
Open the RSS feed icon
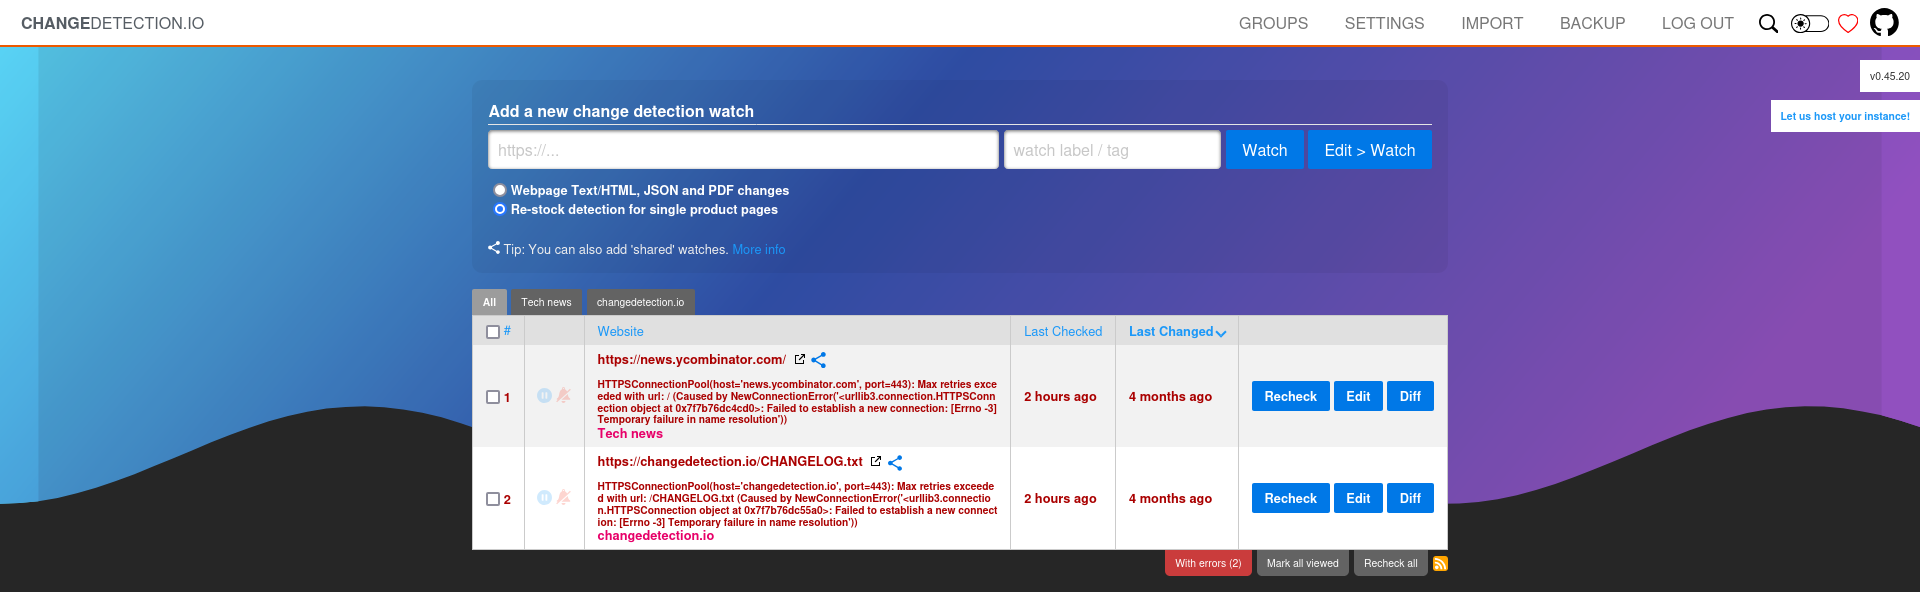[x=1440, y=563]
